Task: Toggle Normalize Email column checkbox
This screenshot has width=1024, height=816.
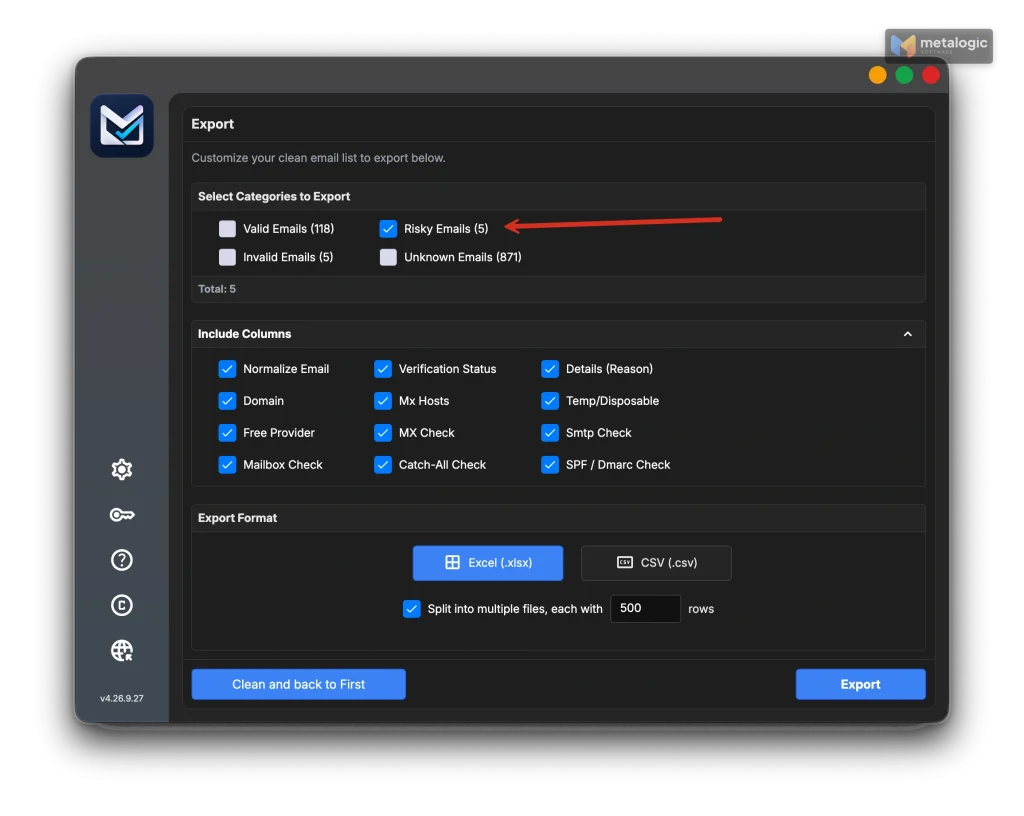Action: tap(227, 369)
